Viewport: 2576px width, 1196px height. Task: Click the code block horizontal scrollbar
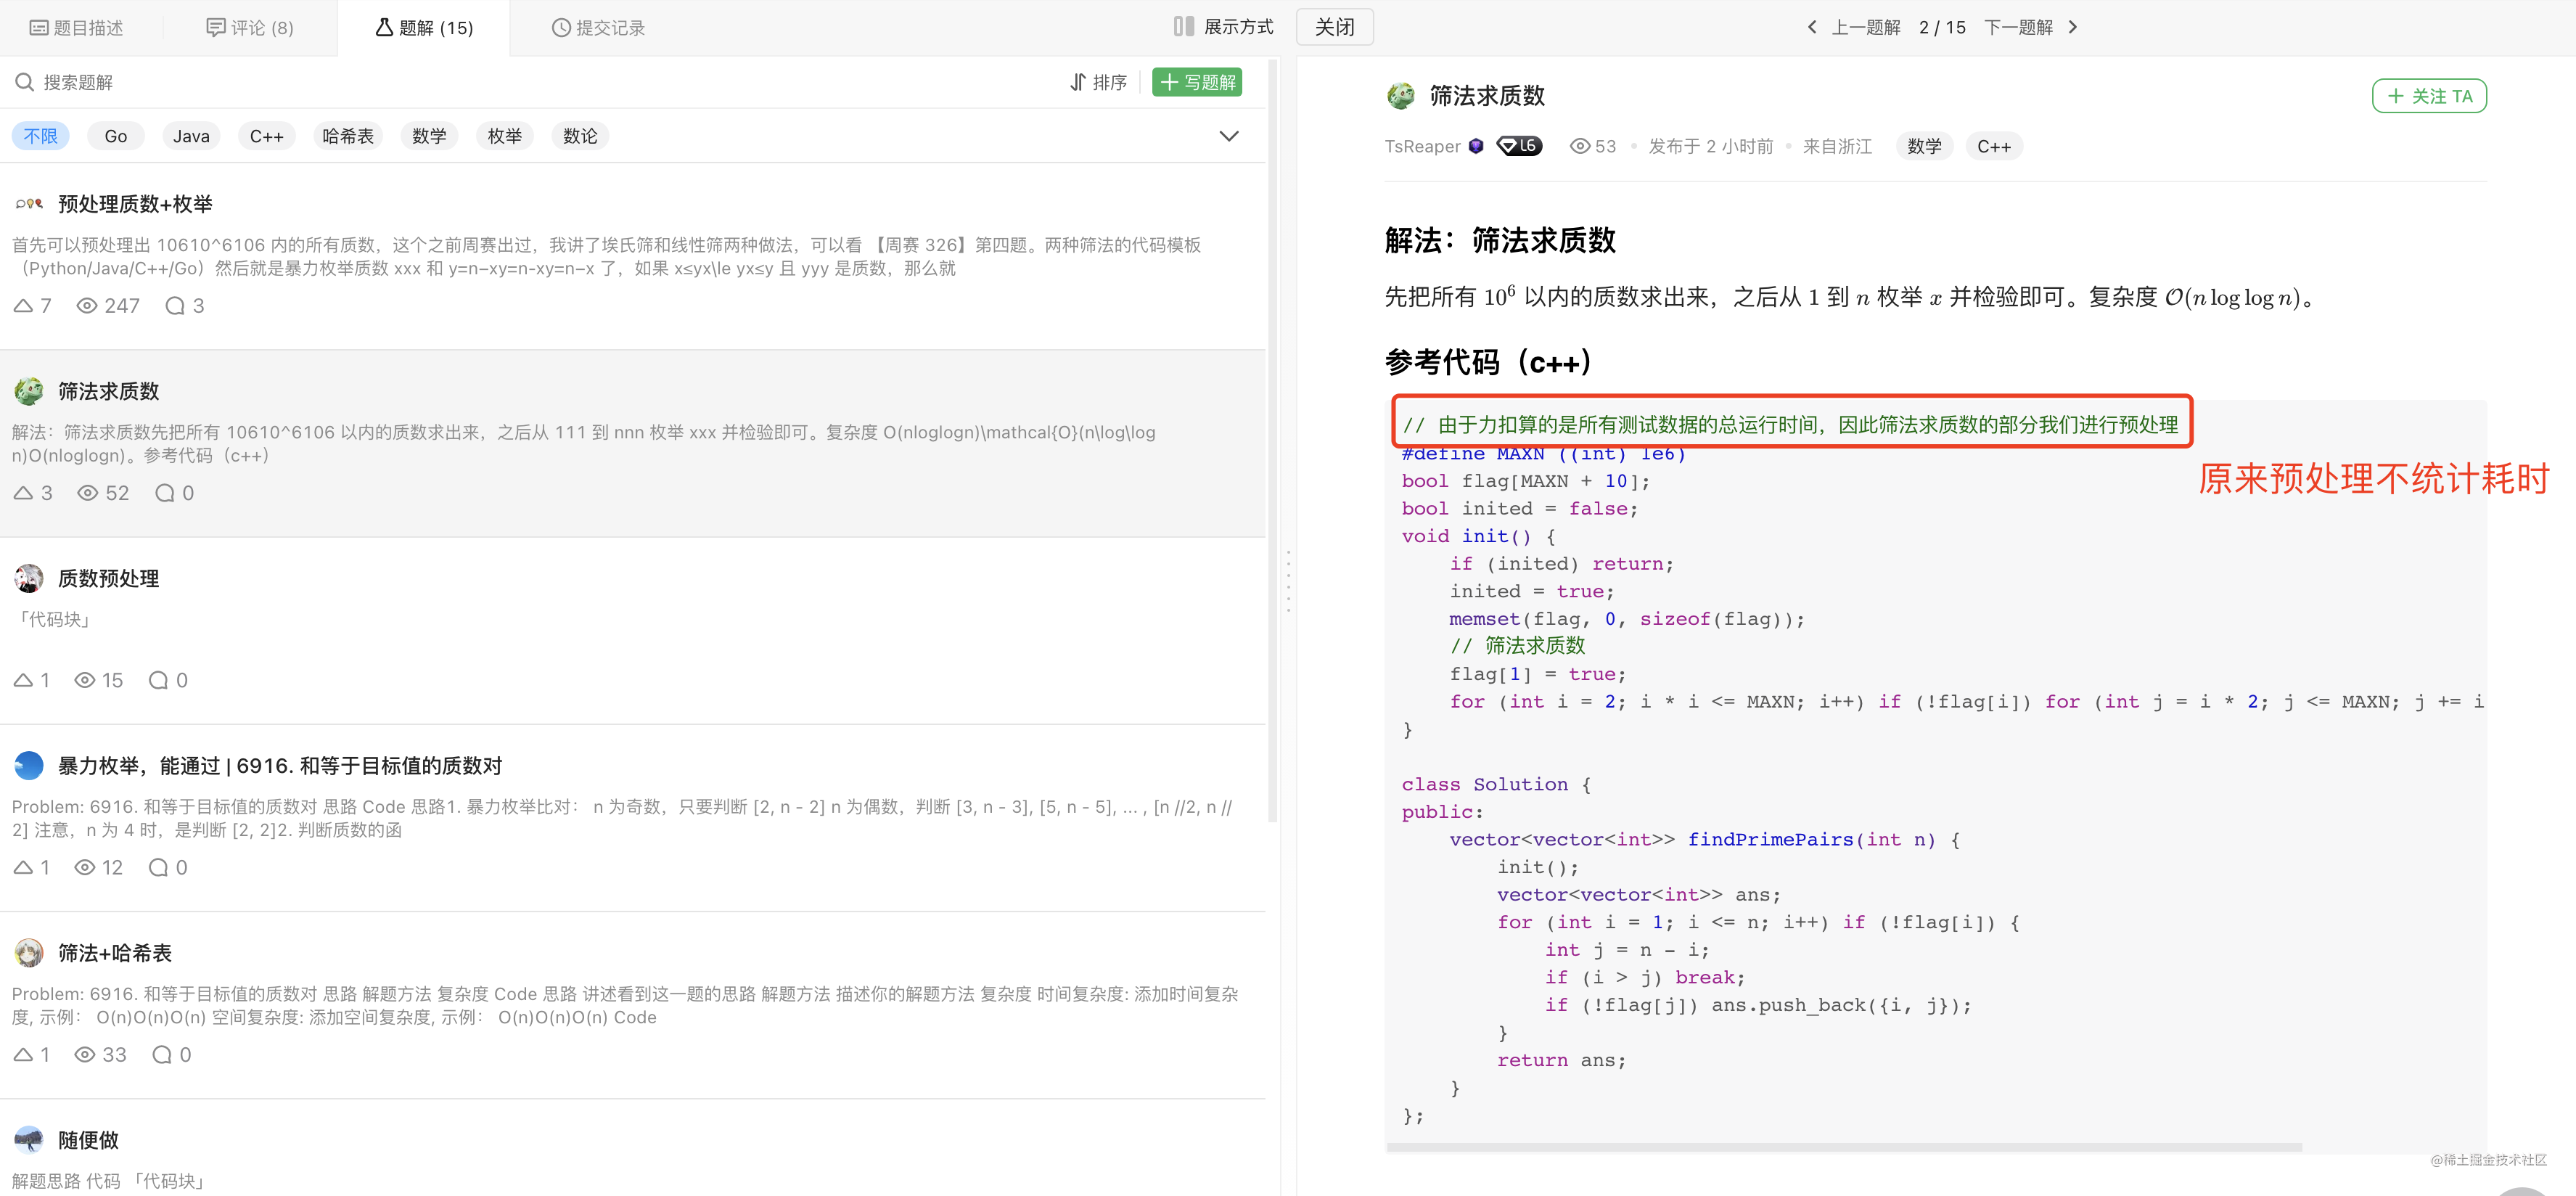[1845, 1147]
